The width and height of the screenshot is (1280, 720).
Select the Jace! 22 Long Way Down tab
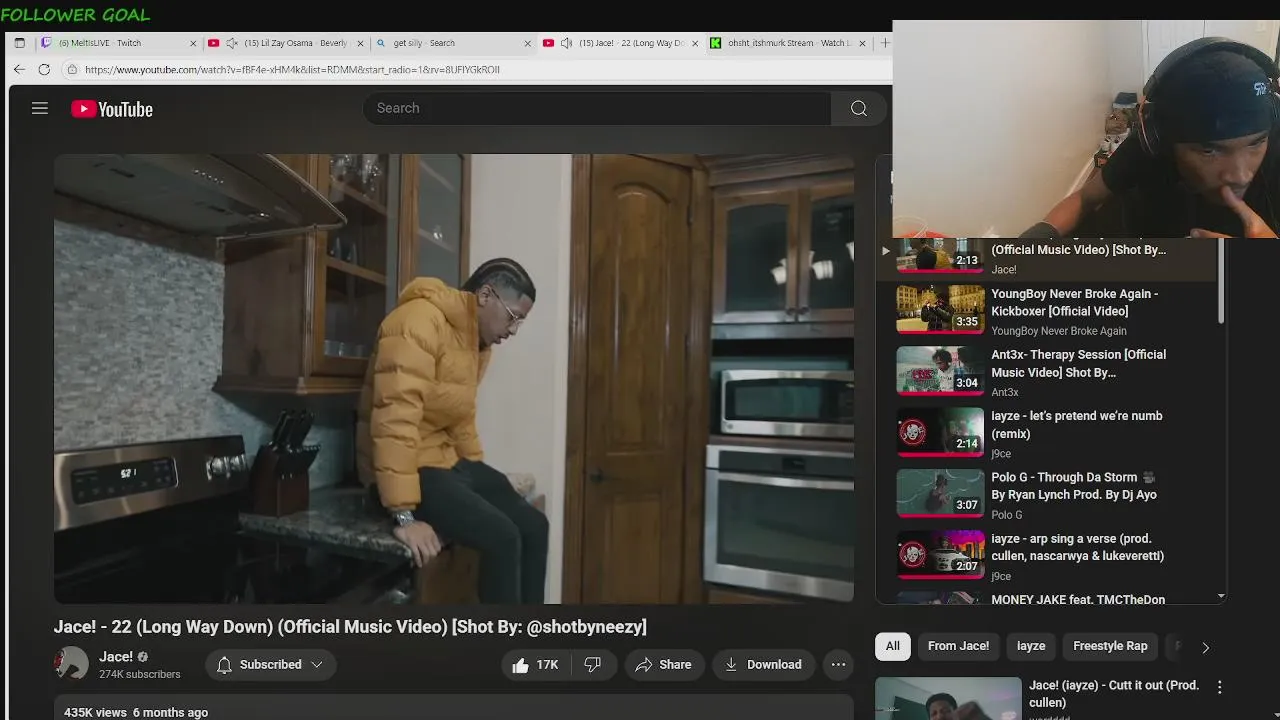coord(620,43)
